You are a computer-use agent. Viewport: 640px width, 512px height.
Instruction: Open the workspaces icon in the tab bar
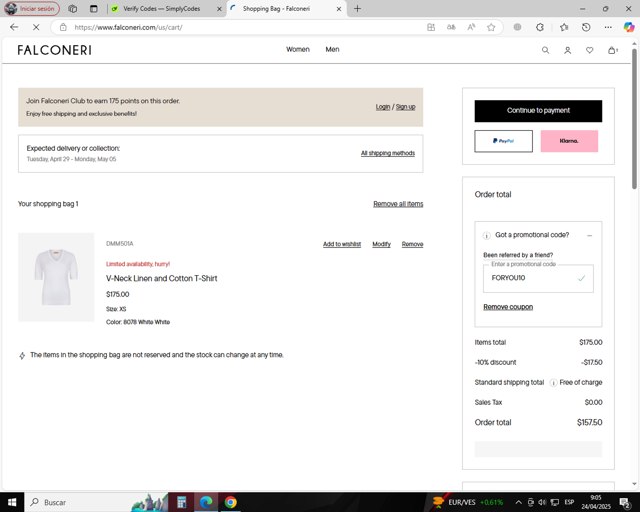click(x=73, y=9)
